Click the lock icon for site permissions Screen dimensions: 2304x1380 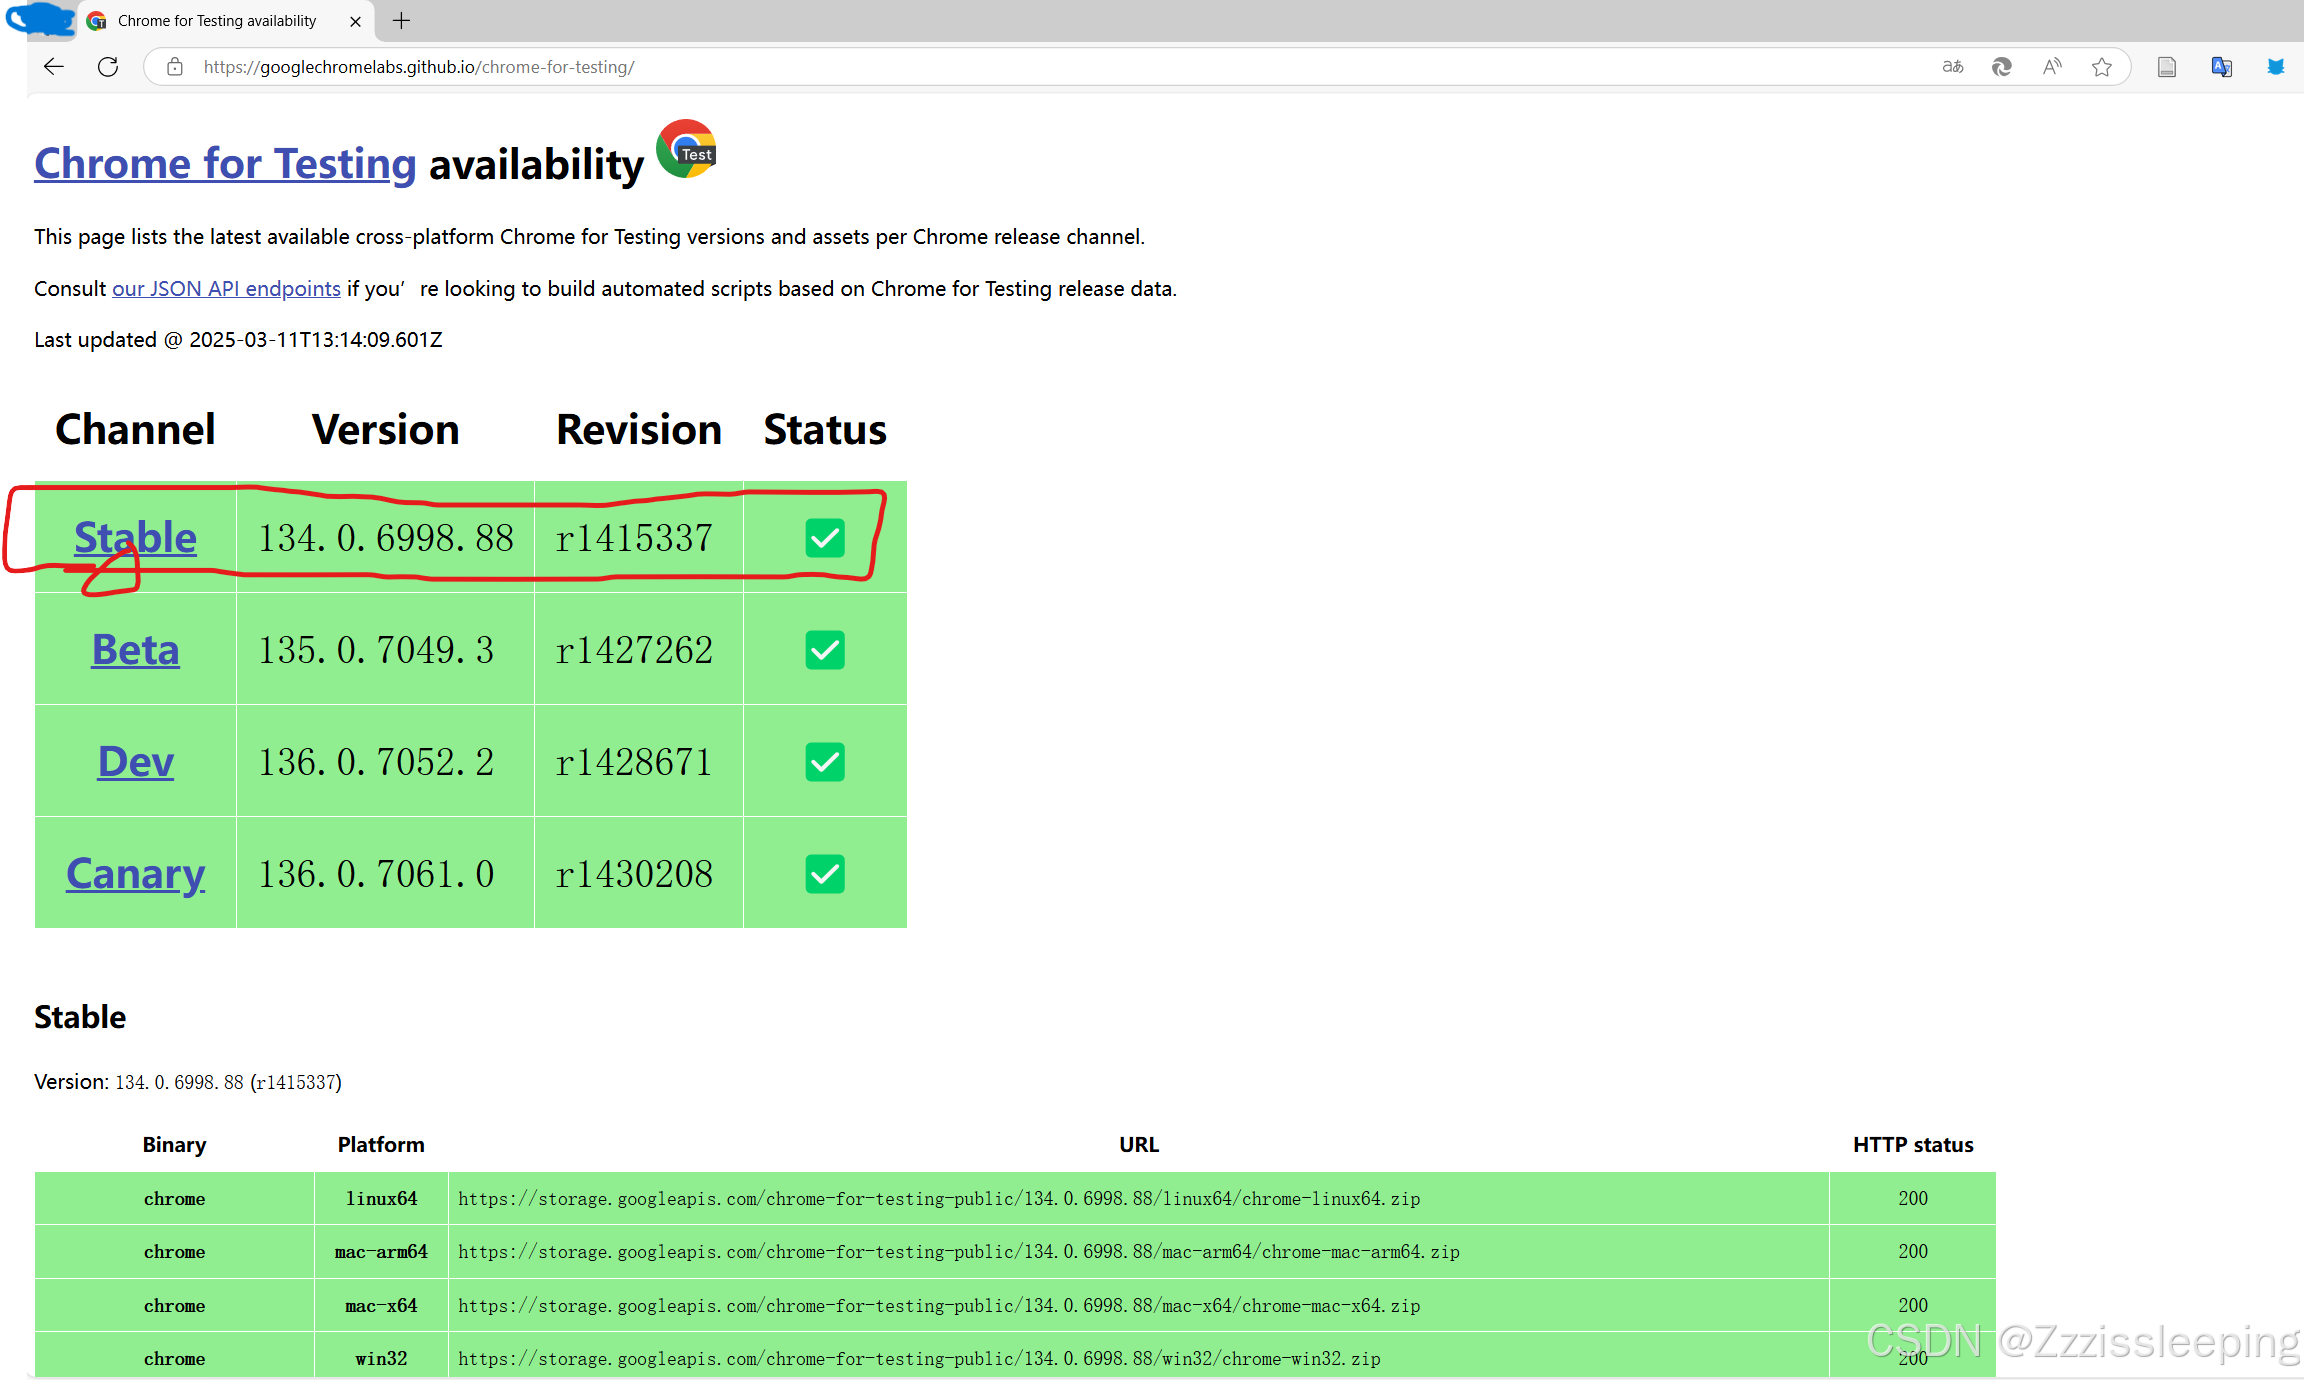(x=174, y=67)
